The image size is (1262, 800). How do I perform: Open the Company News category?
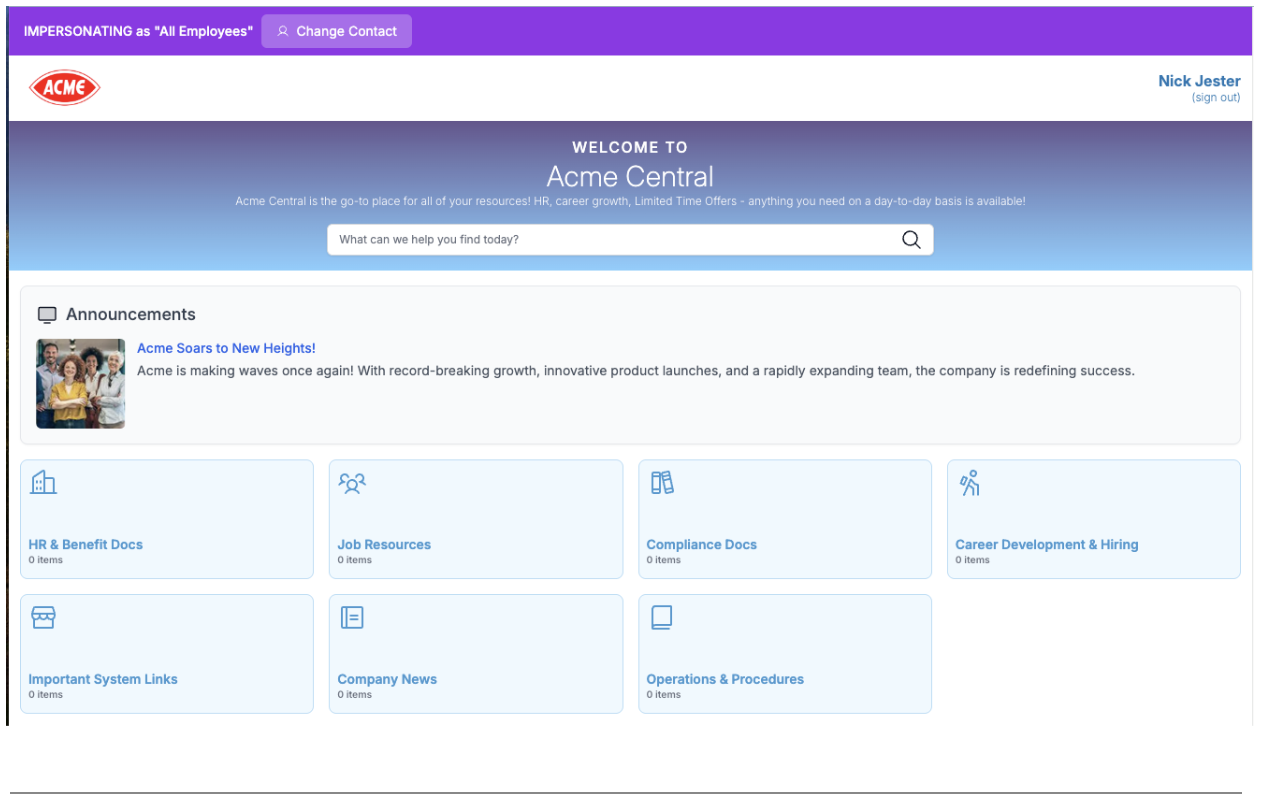click(476, 654)
